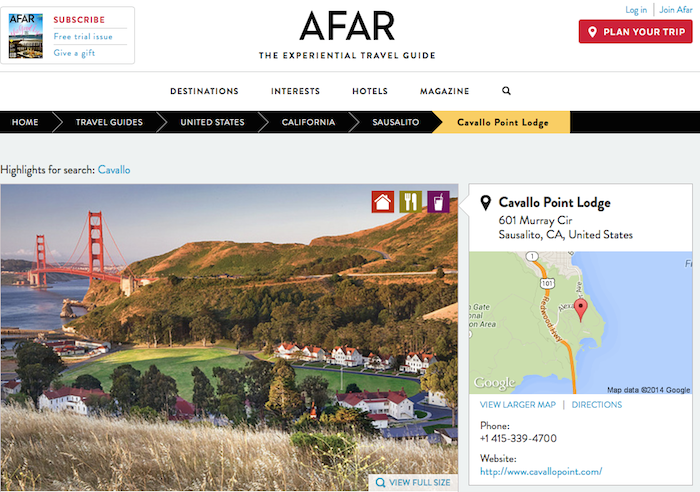
Task: Click the Highway 101 shield on map
Action: click(x=547, y=283)
